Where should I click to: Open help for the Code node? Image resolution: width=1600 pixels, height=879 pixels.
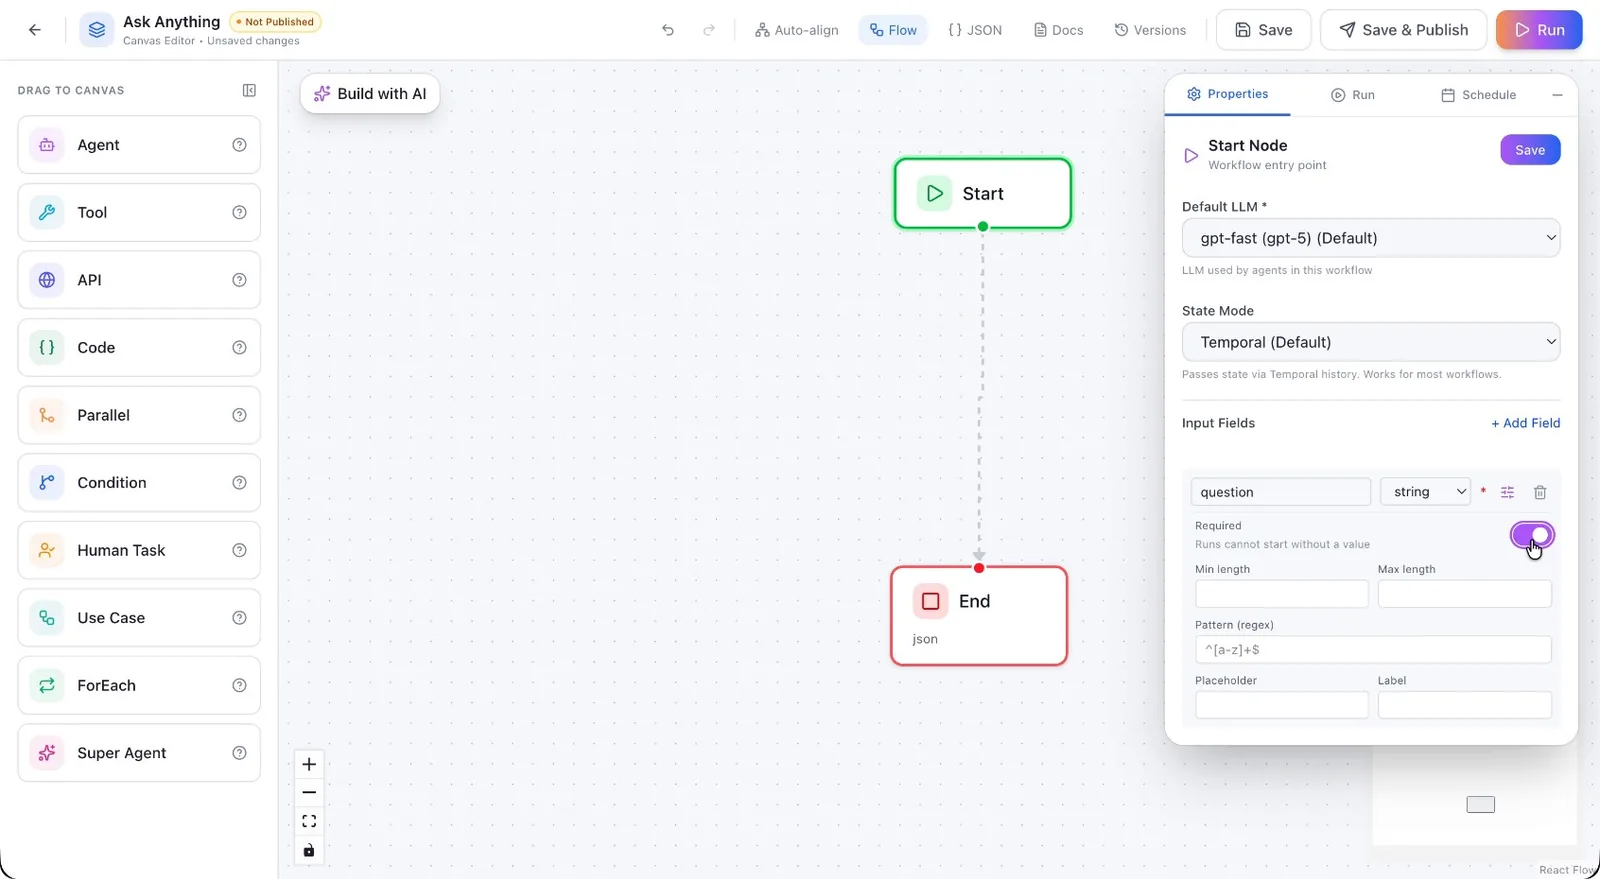(239, 347)
